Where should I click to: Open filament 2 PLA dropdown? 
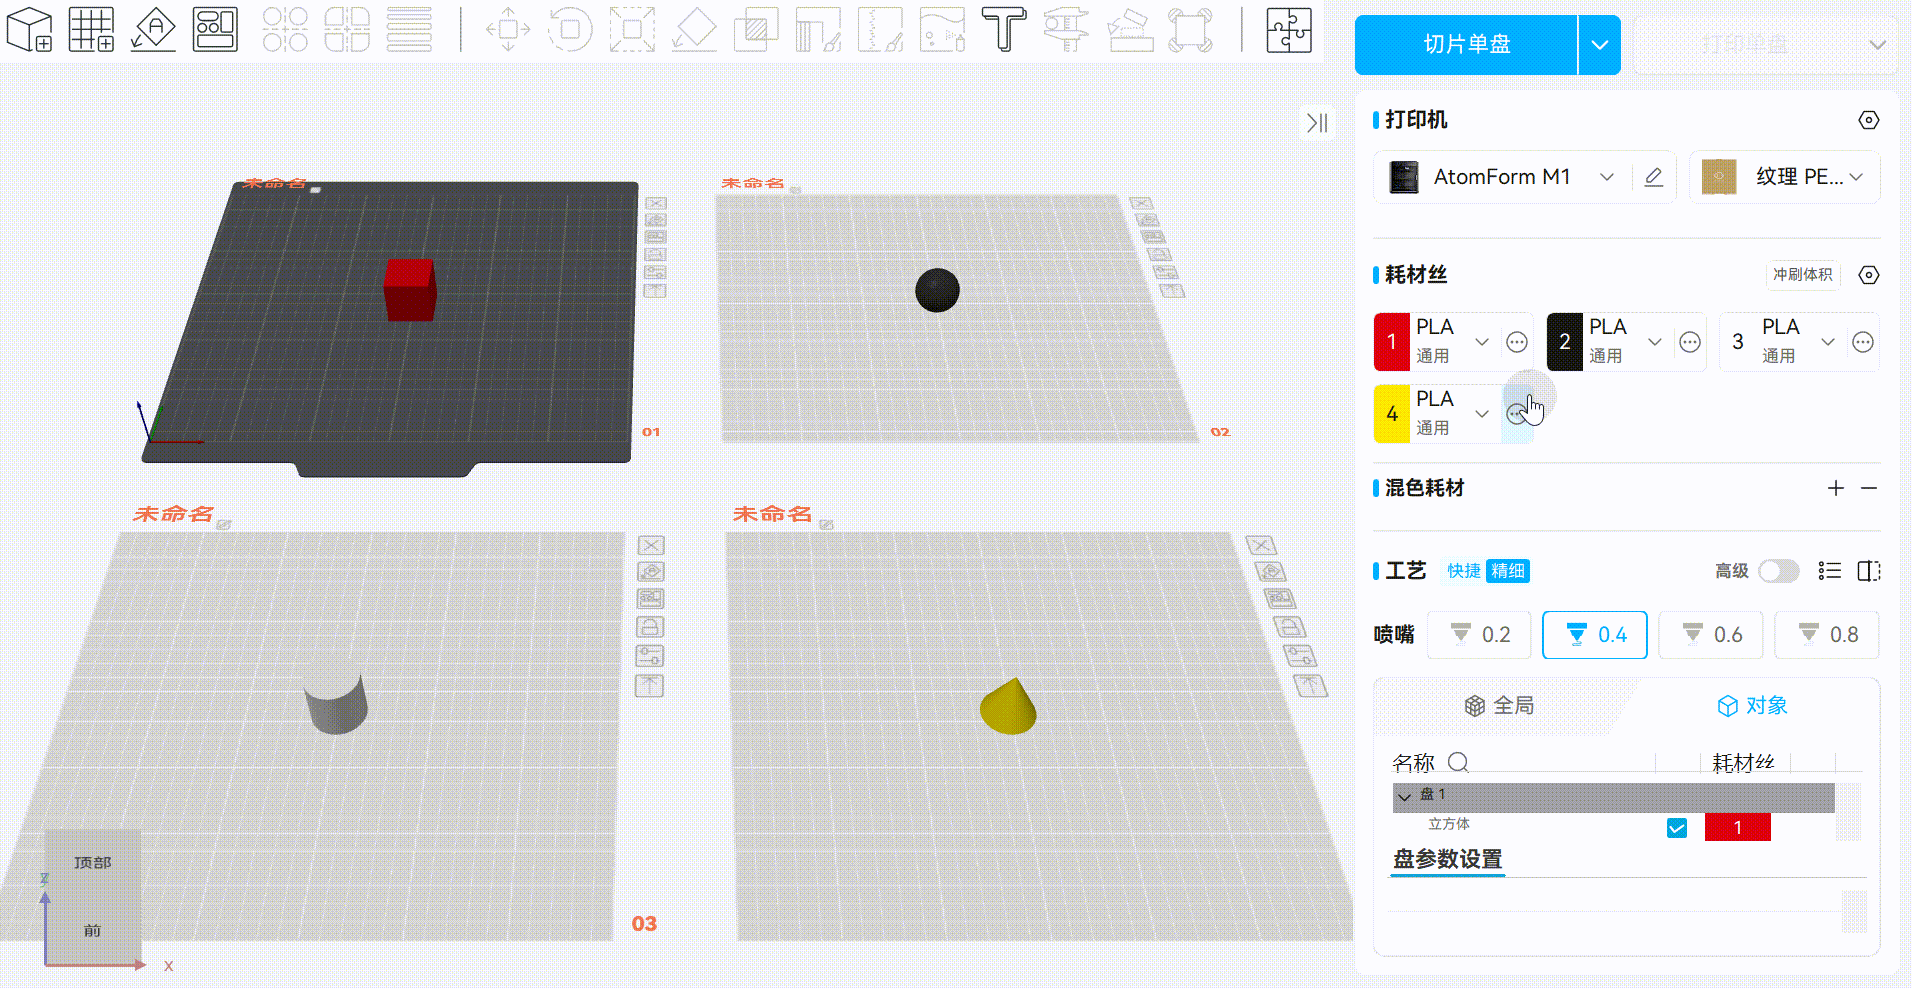point(1655,342)
